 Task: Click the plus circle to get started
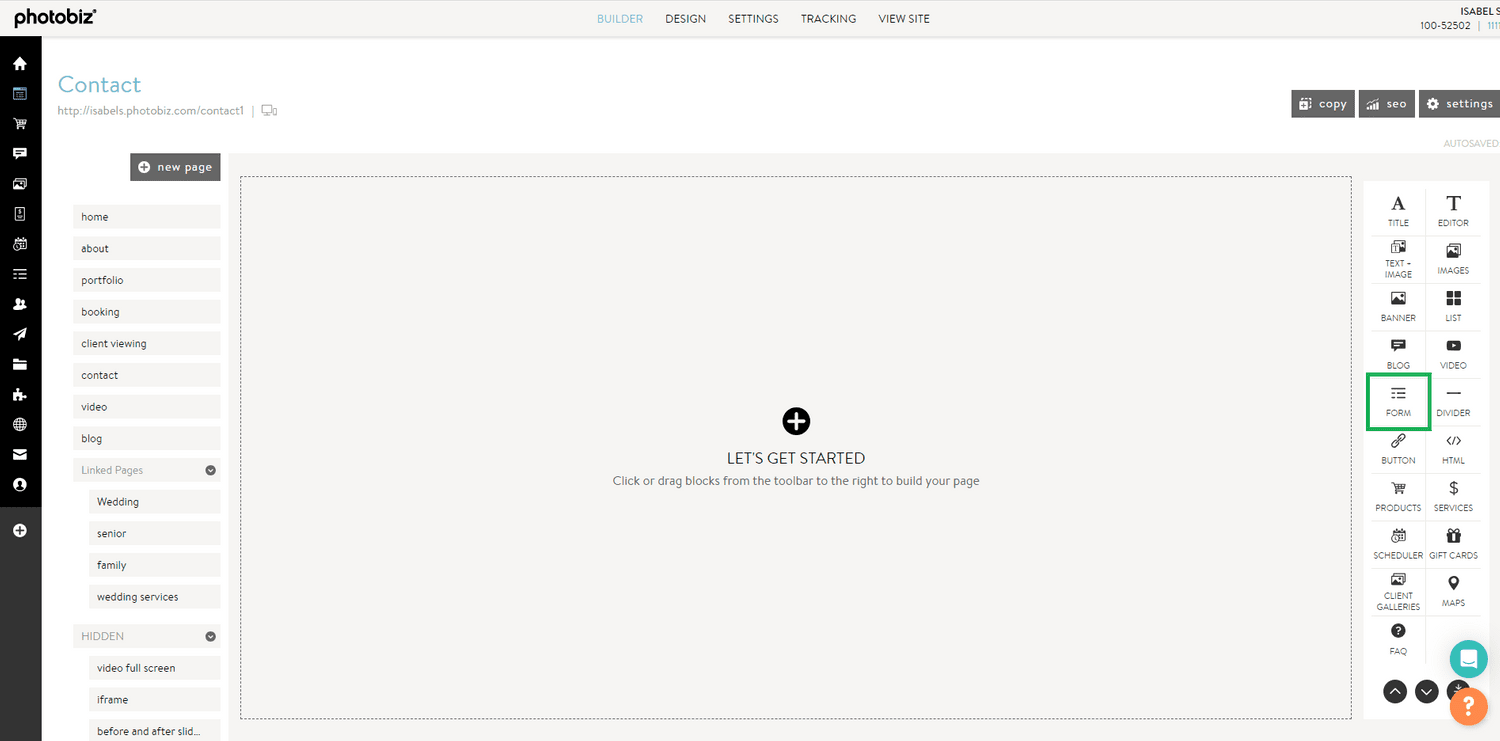(796, 421)
